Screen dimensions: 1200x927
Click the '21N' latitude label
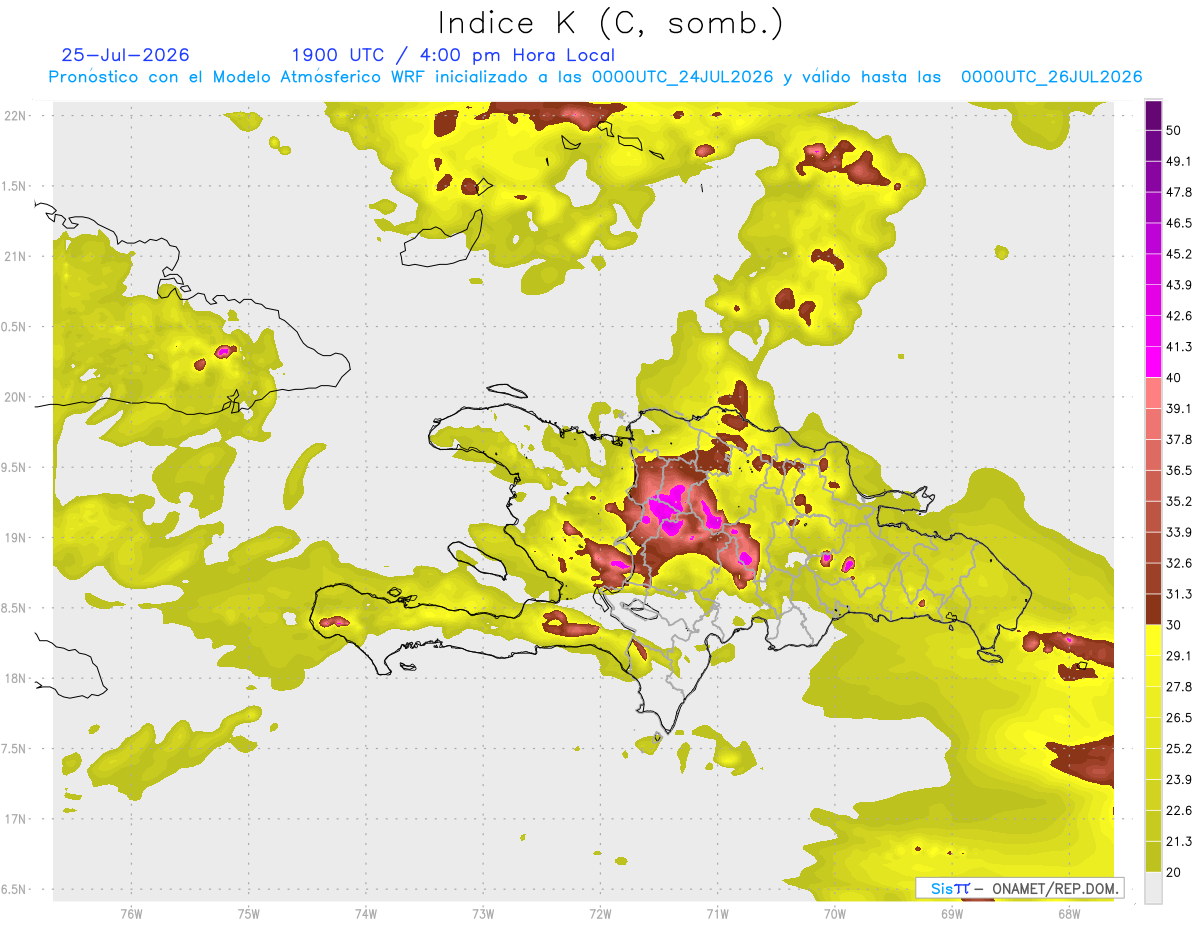pos(15,256)
